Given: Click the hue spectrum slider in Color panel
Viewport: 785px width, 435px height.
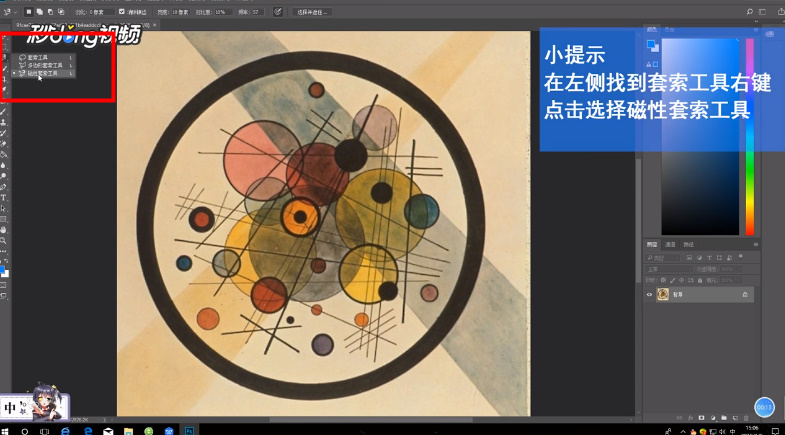Looking at the screenshot, I should (x=750, y=137).
